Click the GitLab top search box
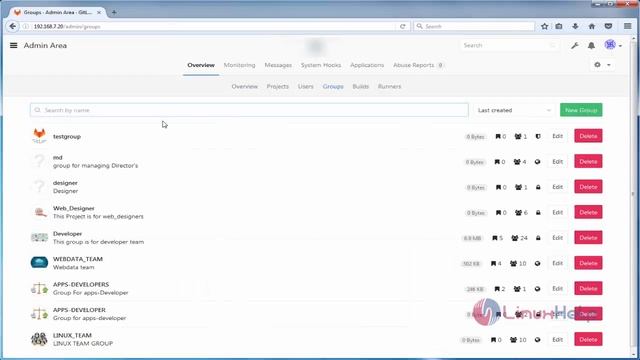The height and width of the screenshot is (360, 640). coord(510,45)
